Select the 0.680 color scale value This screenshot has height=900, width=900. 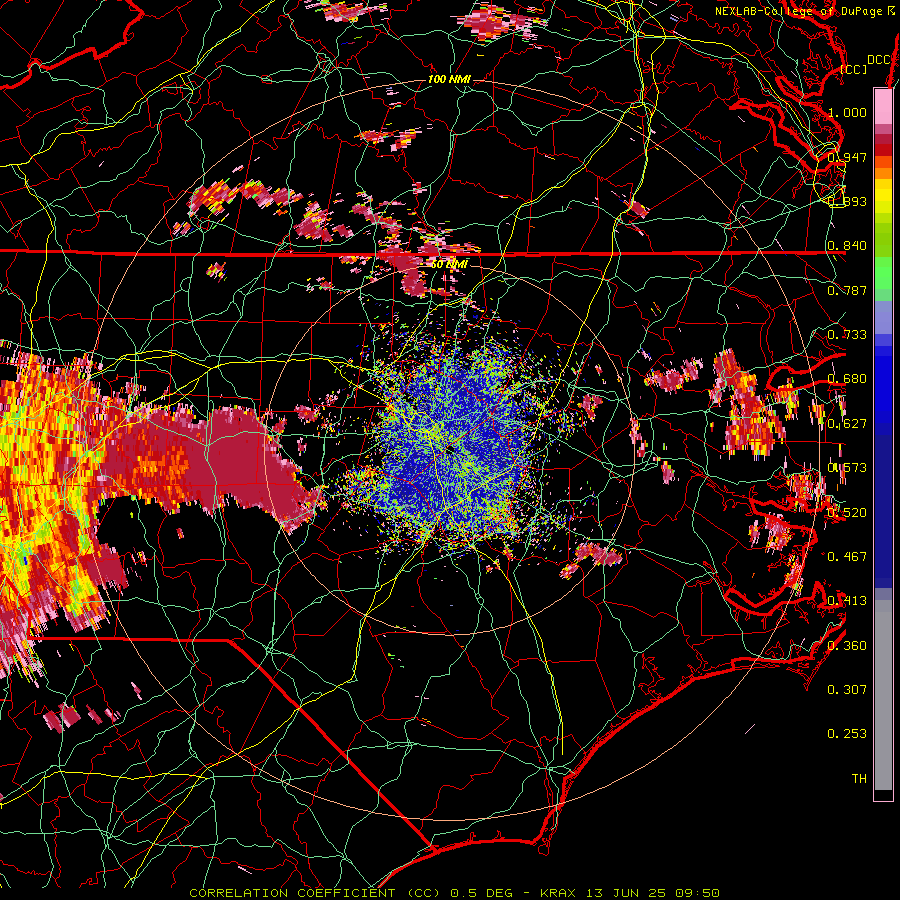pyautogui.click(x=847, y=379)
